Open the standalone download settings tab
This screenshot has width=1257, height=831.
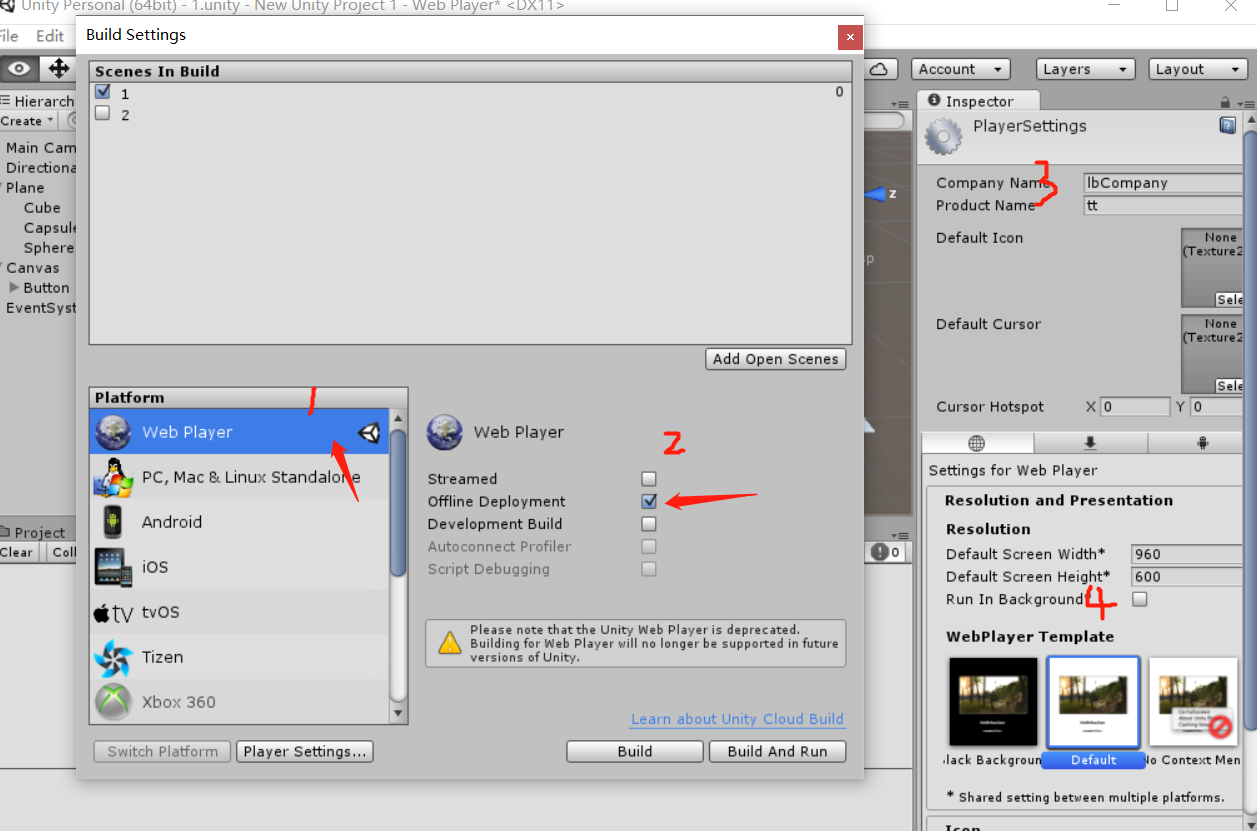1089,442
